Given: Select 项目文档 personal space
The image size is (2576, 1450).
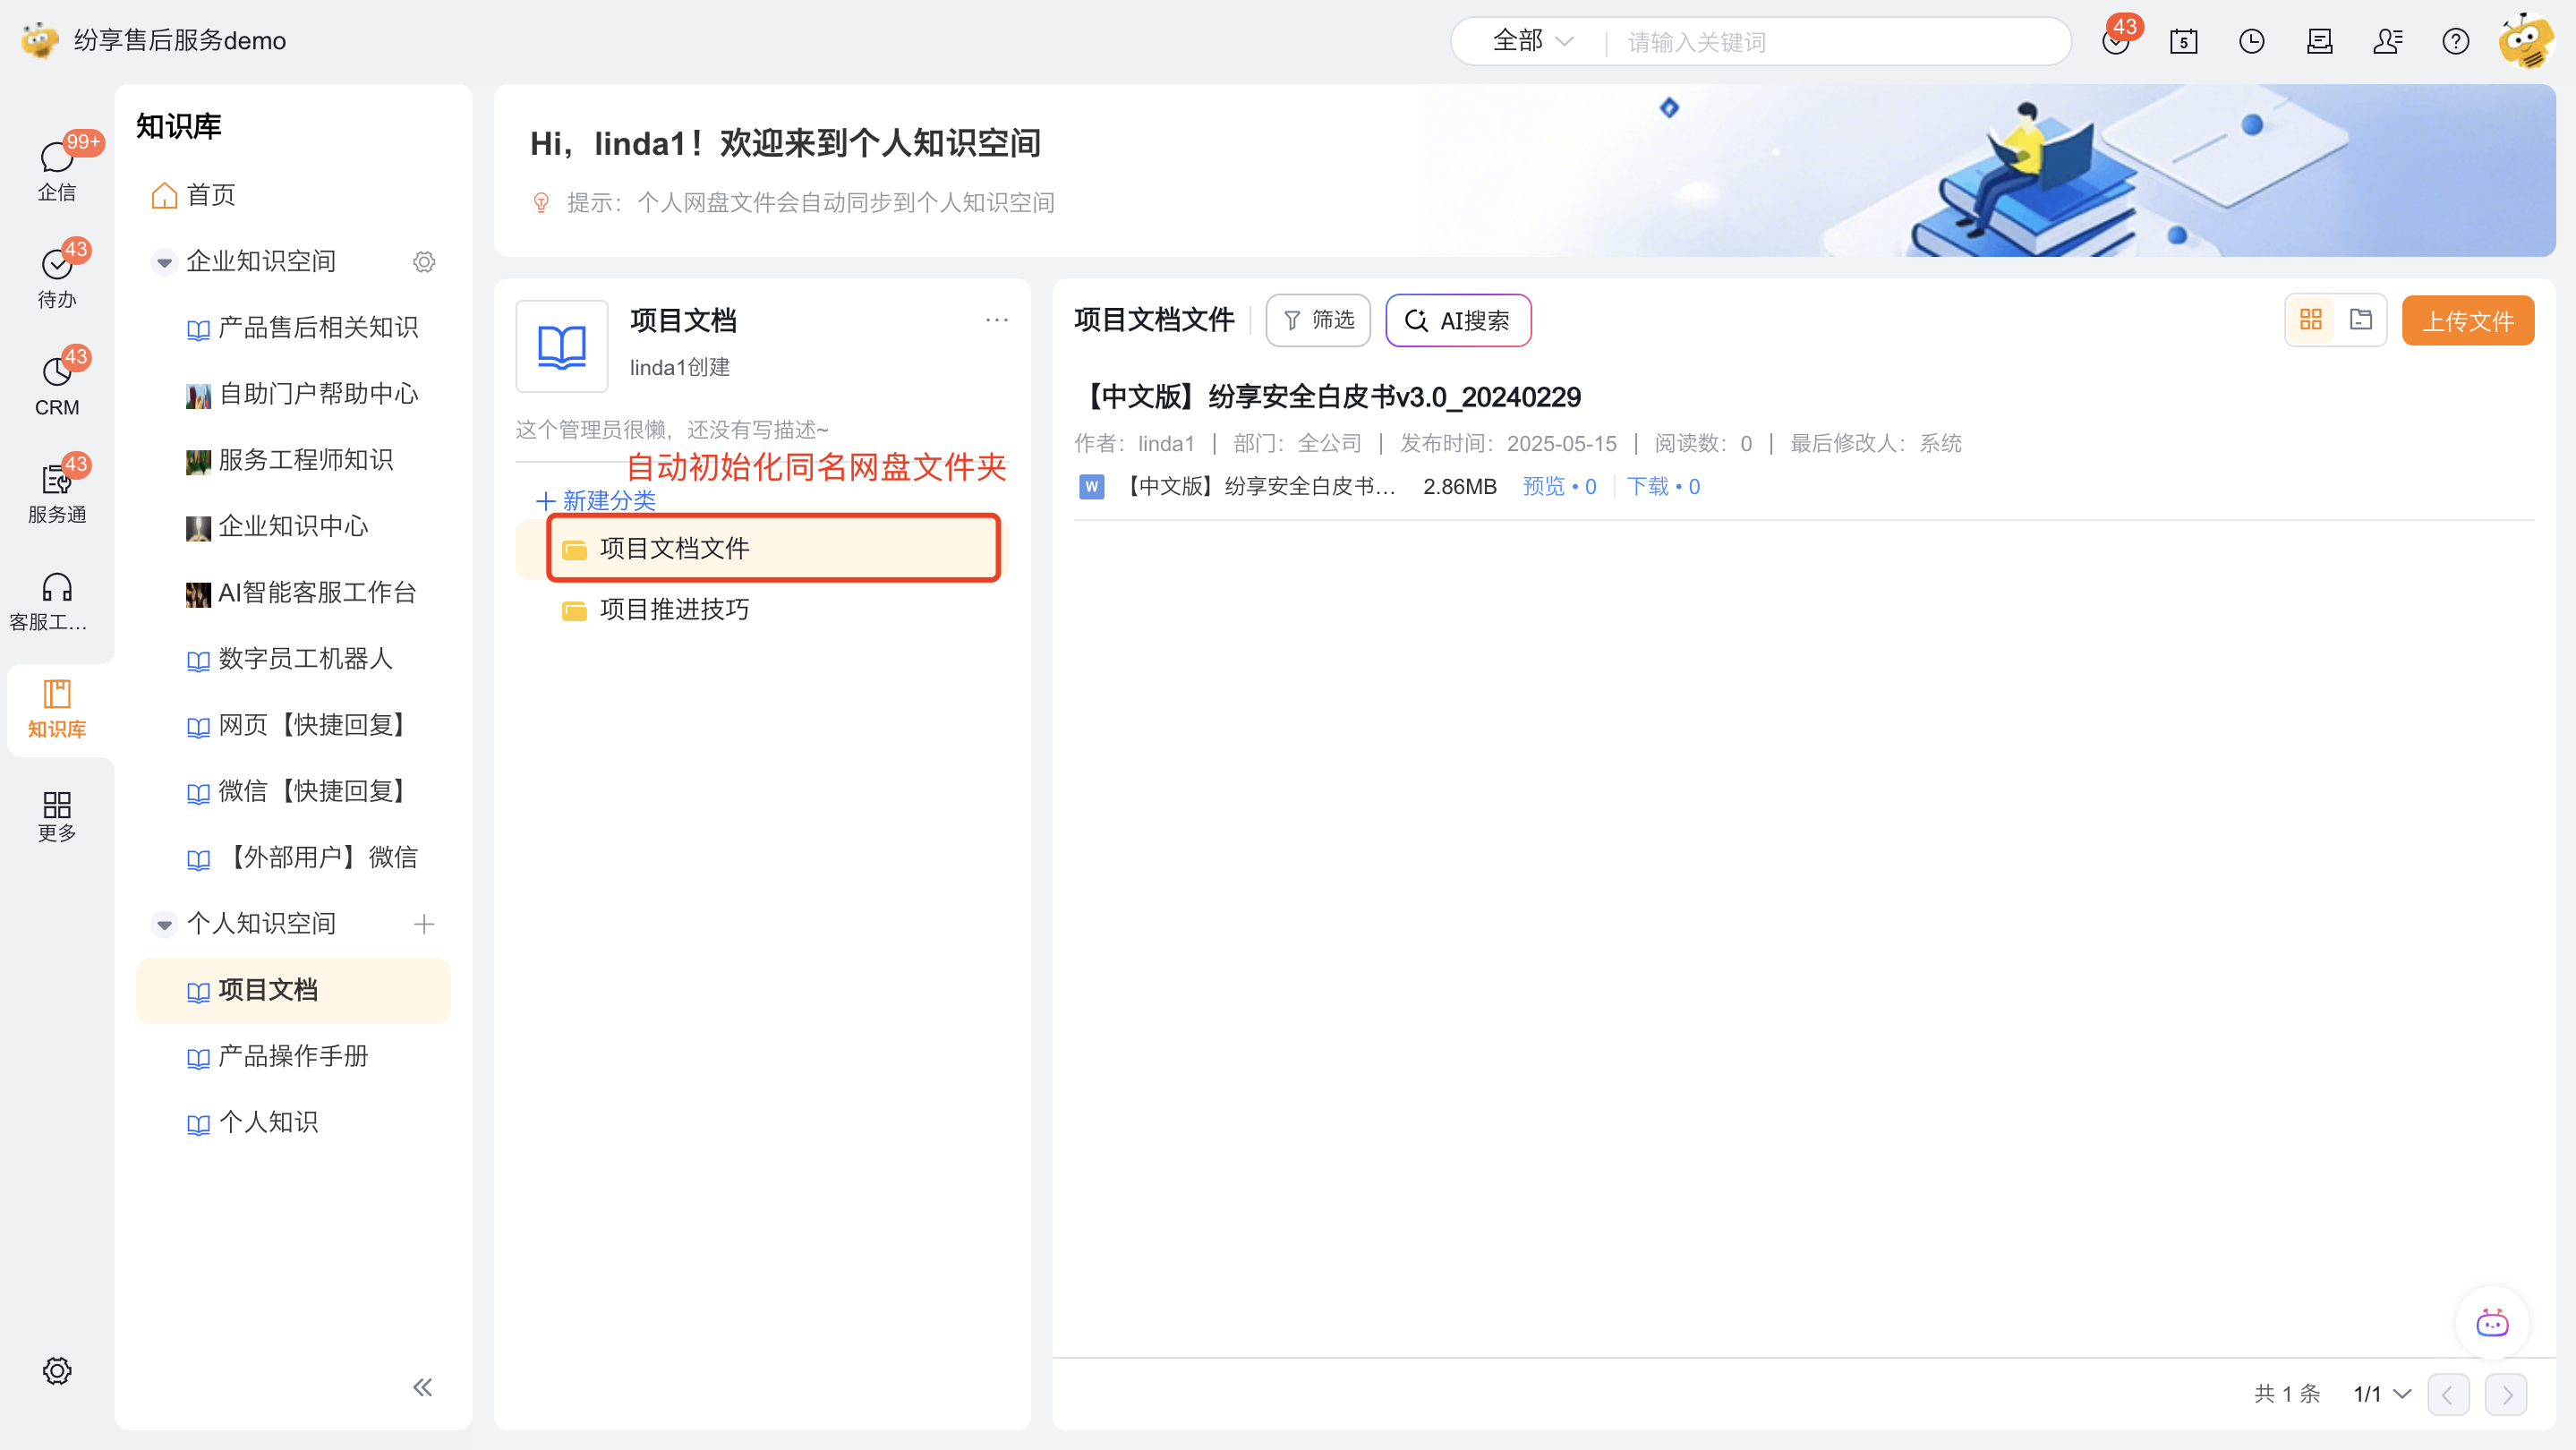Looking at the screenshot, I should [292, 989].
